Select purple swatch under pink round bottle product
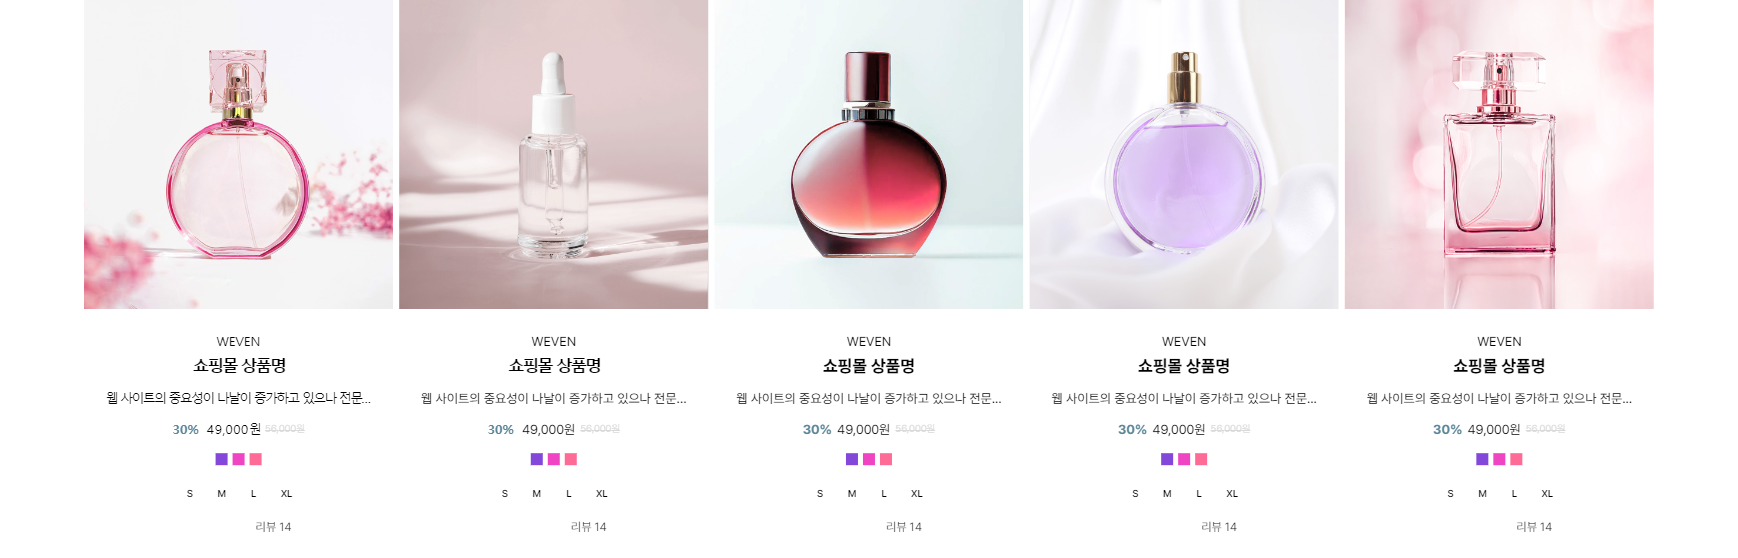 click(x=221, y=459)
